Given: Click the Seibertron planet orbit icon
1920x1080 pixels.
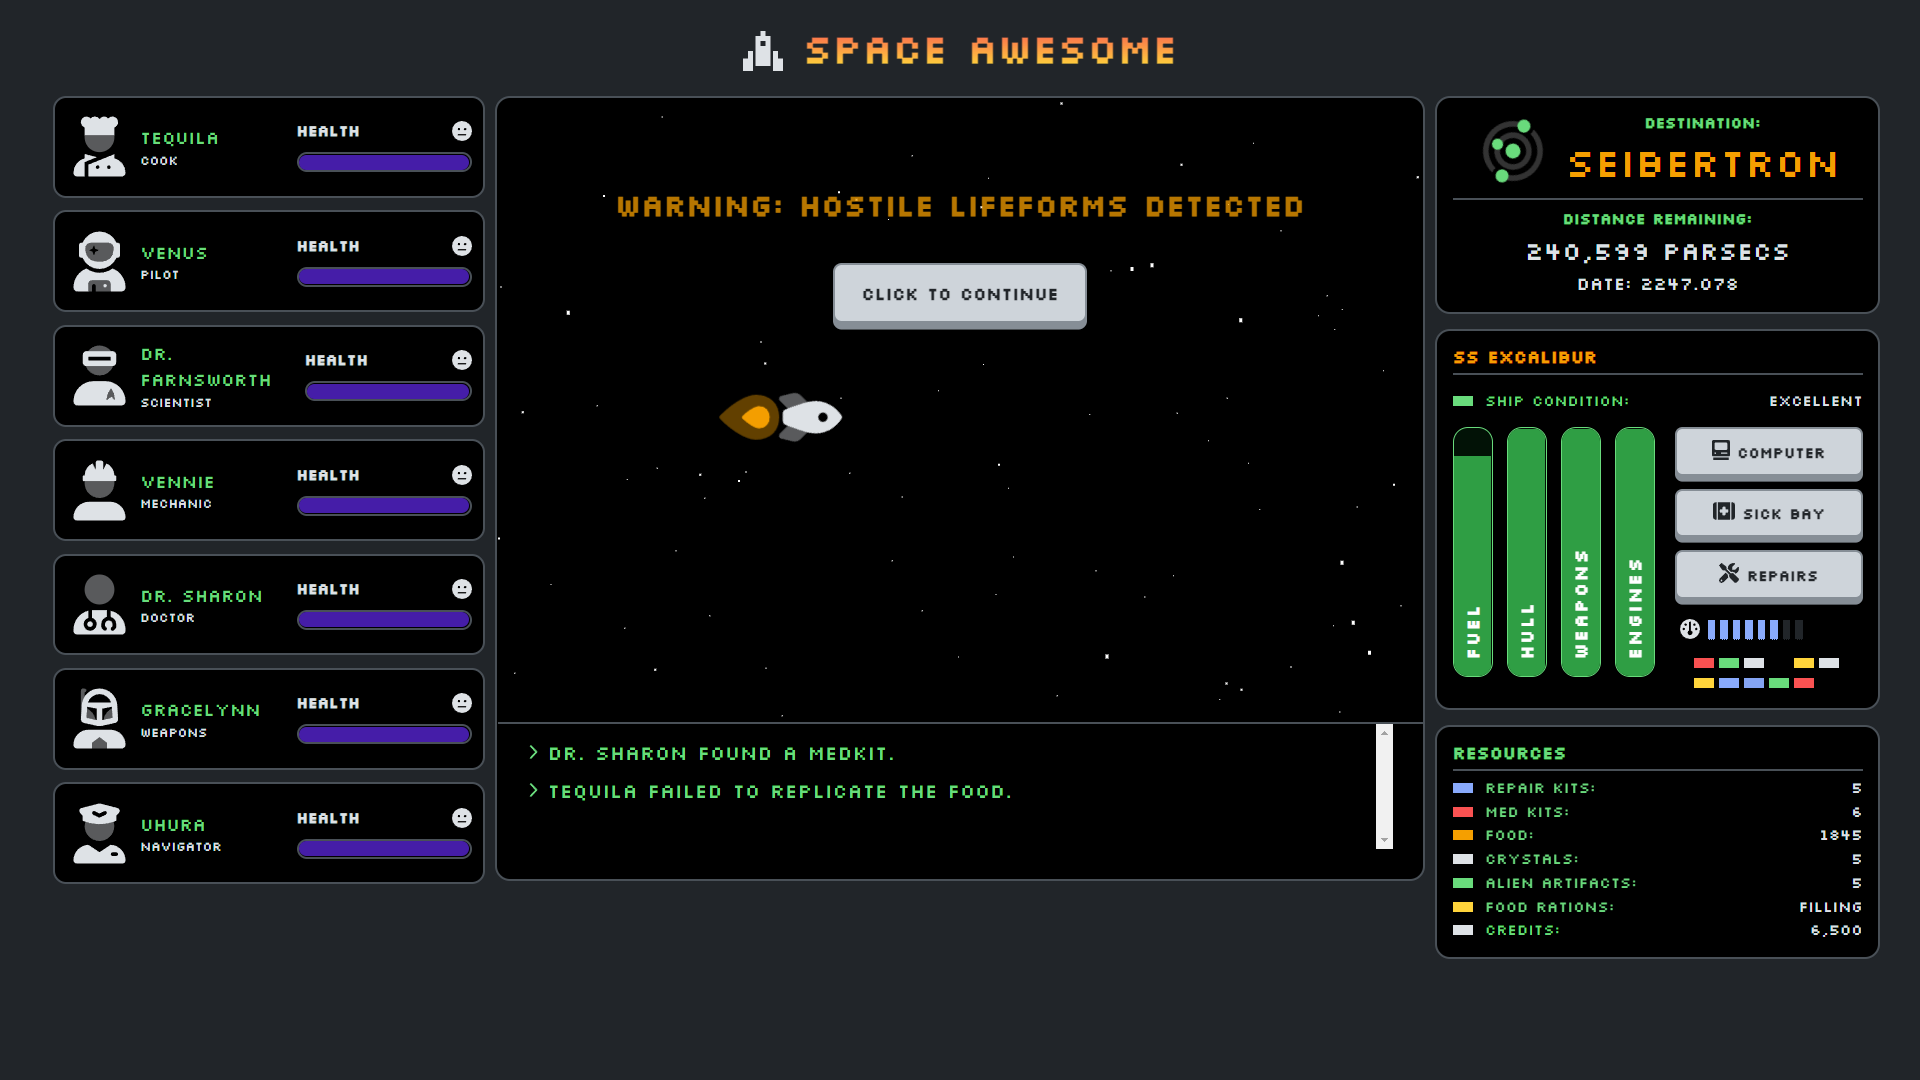Looking at the screenshot, I should pos(1511,151).
